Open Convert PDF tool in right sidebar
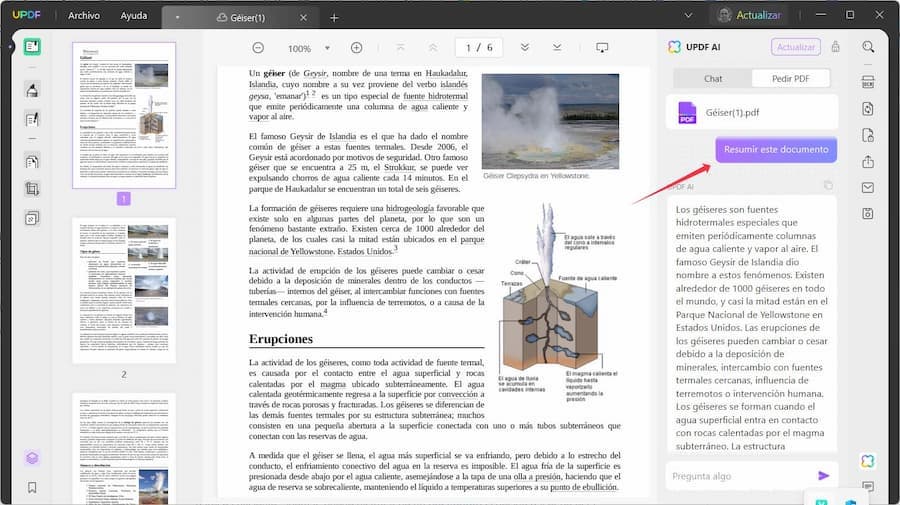900x505 pixels. click(x=868, y=108)
